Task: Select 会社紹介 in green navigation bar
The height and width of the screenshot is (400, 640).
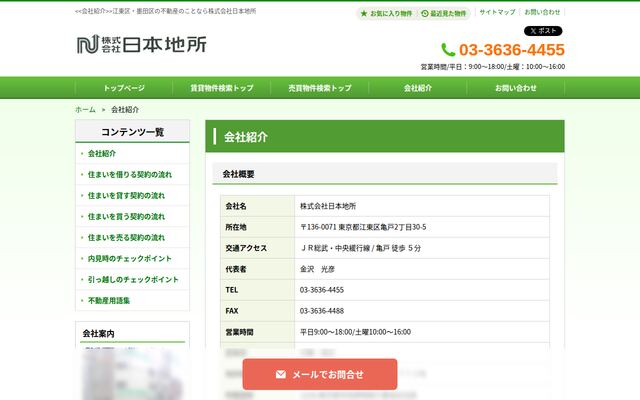Action: pos(418,88)
